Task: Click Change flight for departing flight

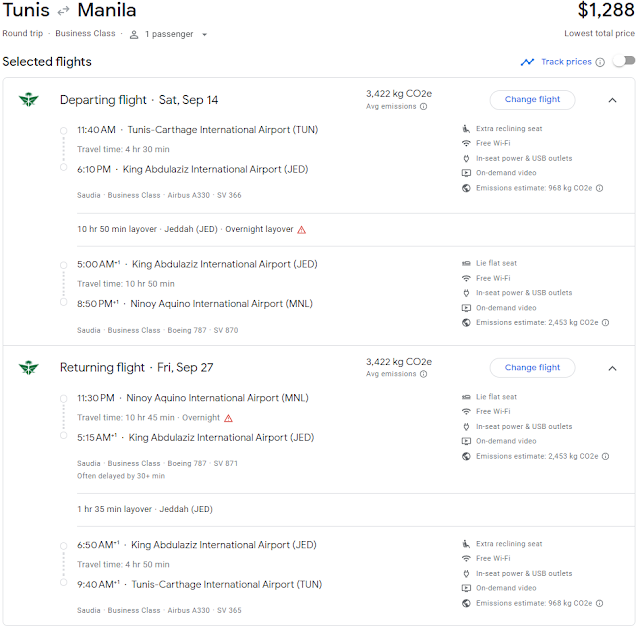Action: 532,100
